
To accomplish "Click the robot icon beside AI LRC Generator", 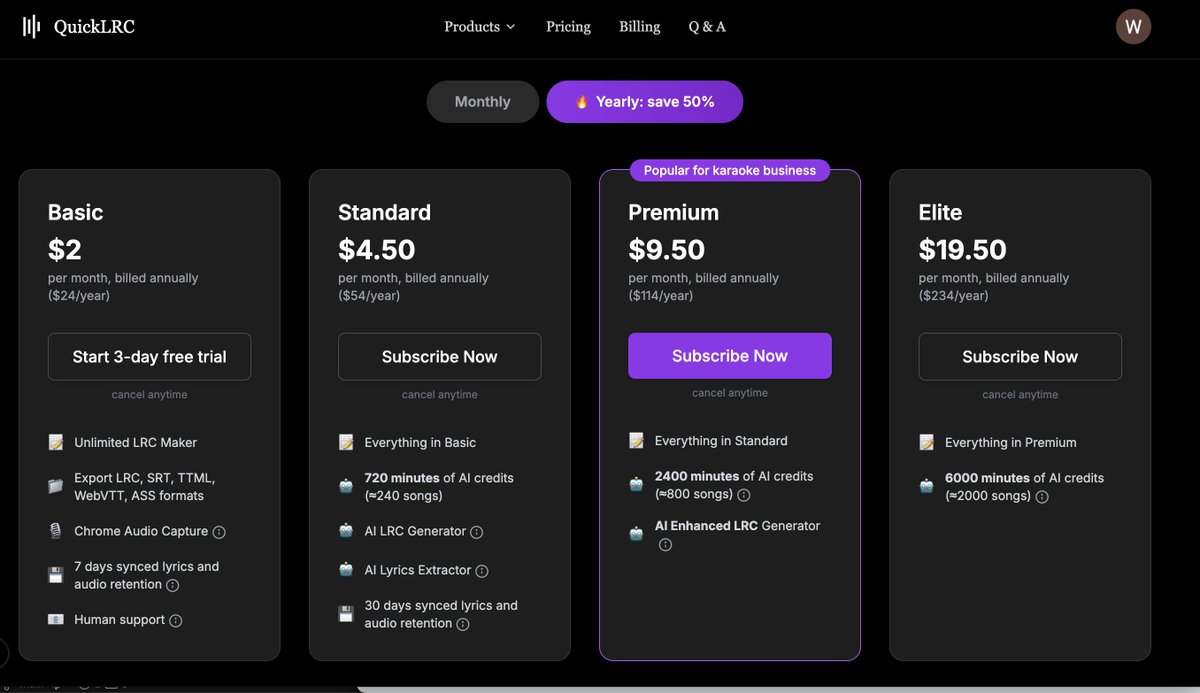I will click(346, 531).
